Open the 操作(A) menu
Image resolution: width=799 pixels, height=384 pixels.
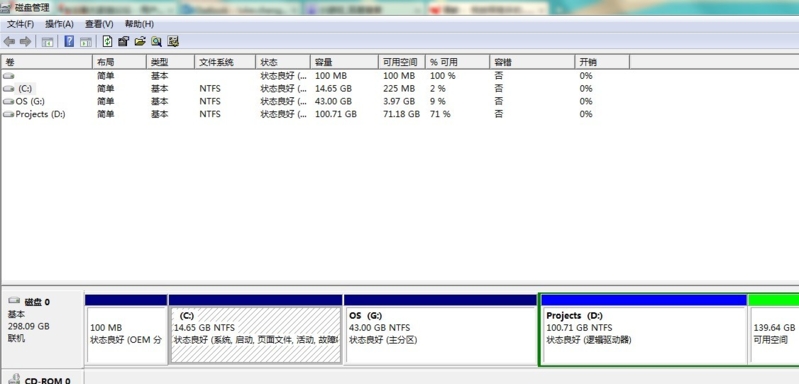(59, 24)
